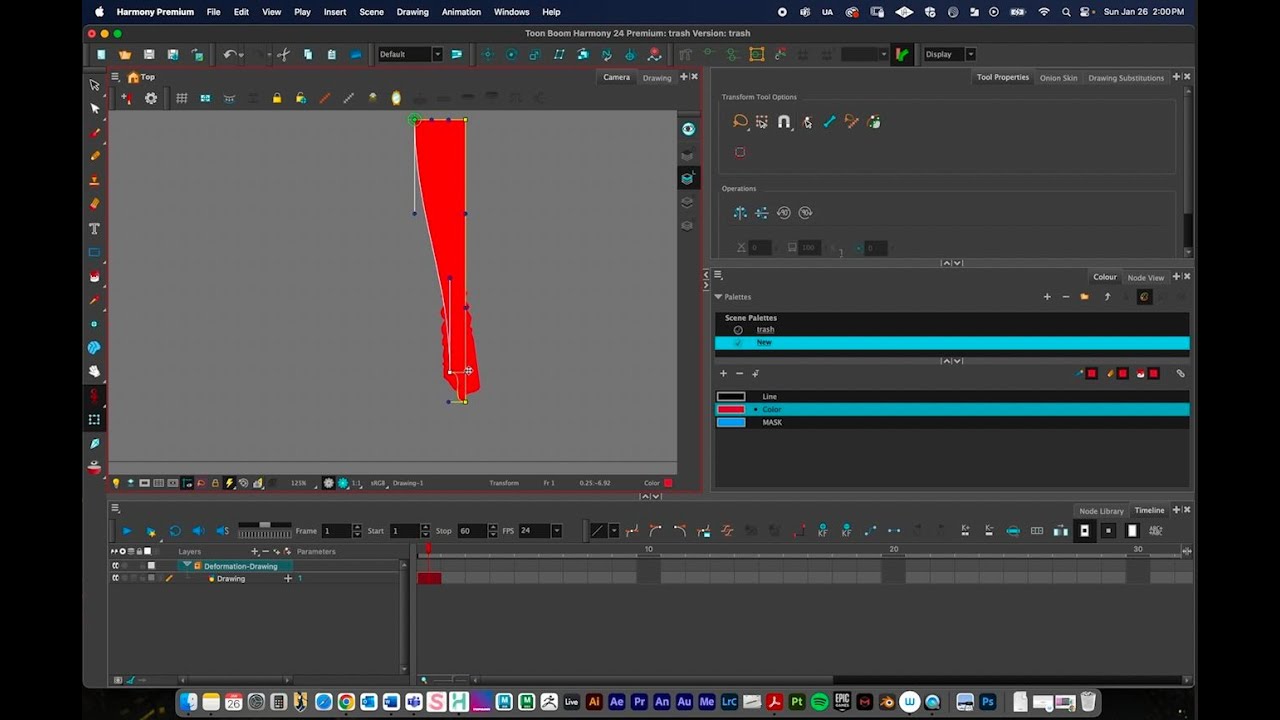Viewport: 1280px width, 720px height.
Task: Open the Colour view hamburger menu
Action: pos(718,276)
